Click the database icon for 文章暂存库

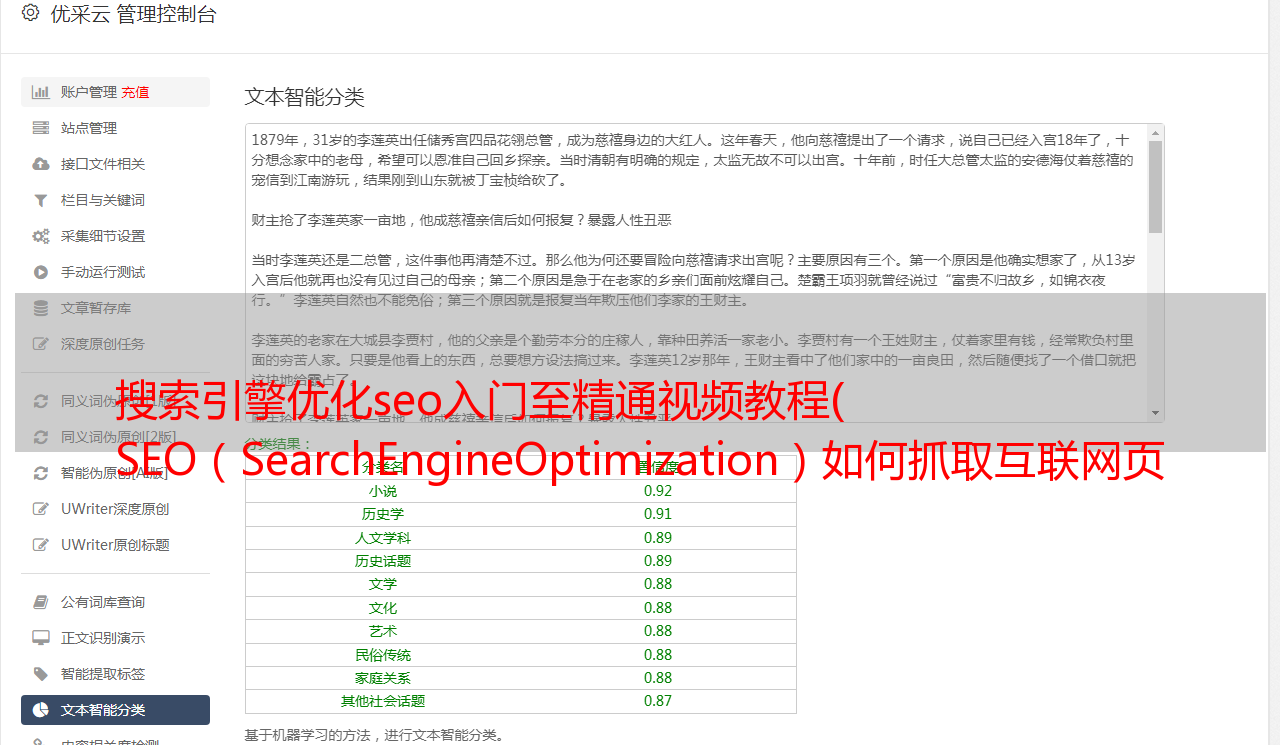click(x=40, y=308)
